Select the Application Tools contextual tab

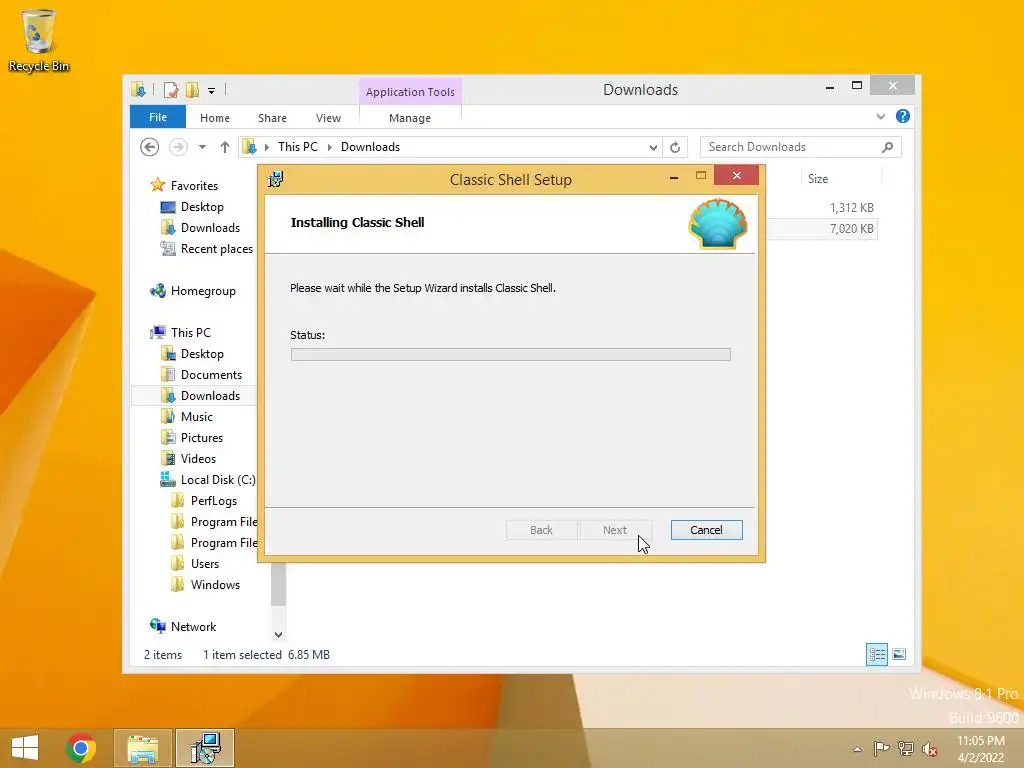410,92
